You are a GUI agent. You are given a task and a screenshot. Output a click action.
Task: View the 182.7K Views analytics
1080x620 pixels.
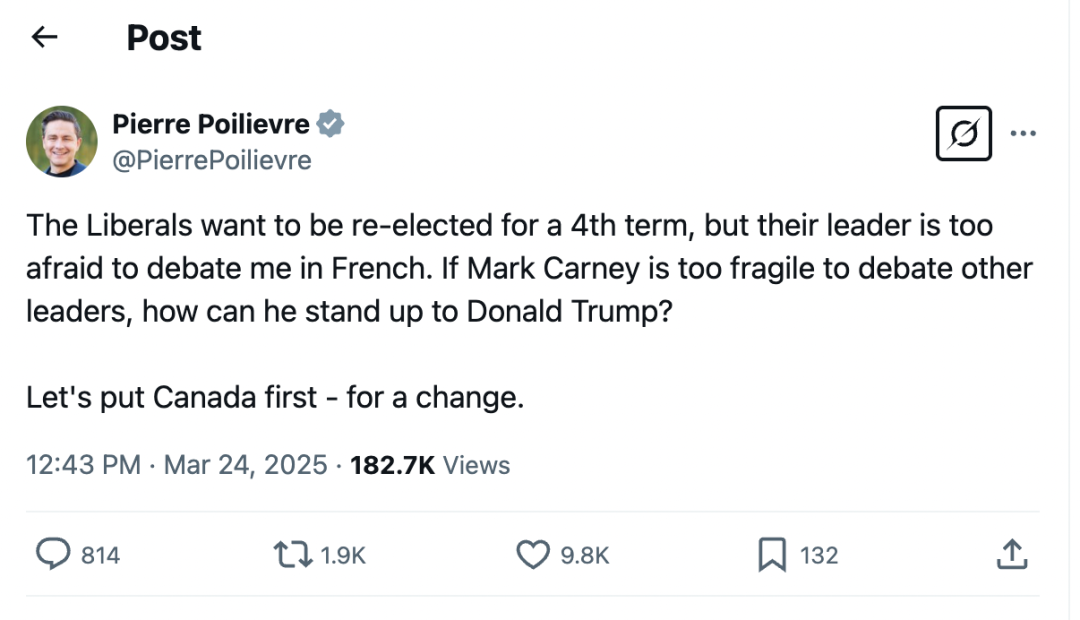430,465
